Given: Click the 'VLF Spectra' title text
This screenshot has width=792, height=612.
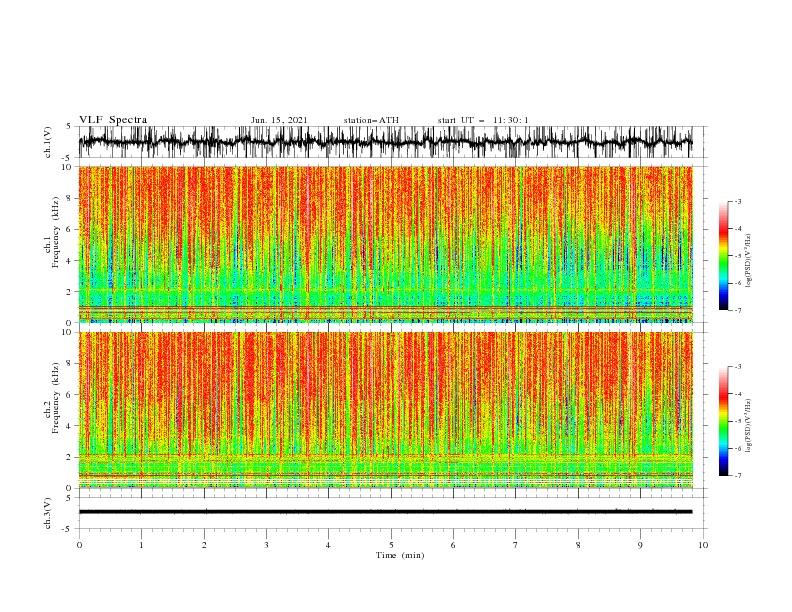Looking at the screenshot, I should pos(113,120).
